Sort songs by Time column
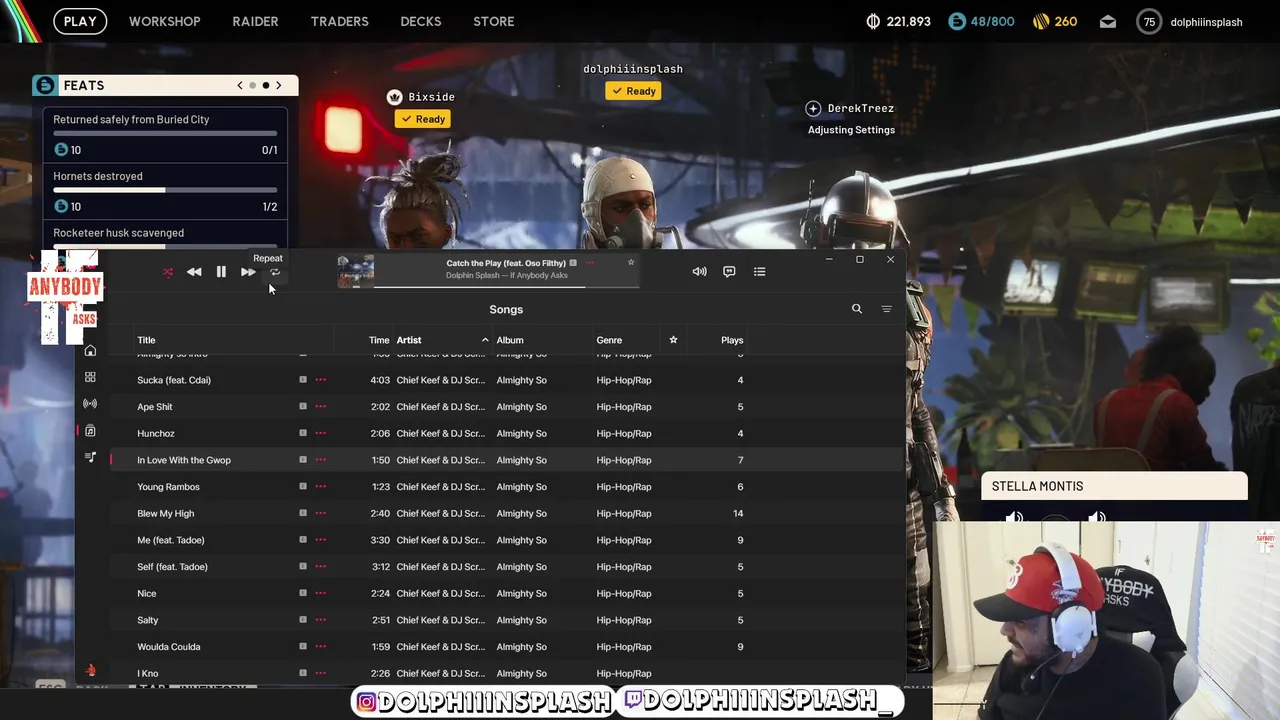1280x720 pixels. point(378,340)
